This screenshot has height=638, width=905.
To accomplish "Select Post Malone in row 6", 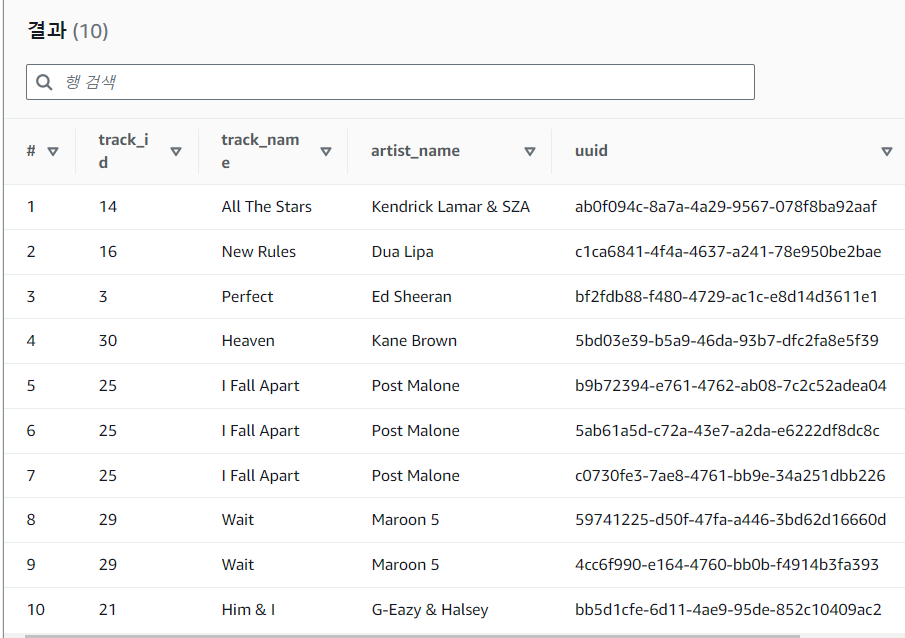I will pyautogui.click(x=416, y=431).
